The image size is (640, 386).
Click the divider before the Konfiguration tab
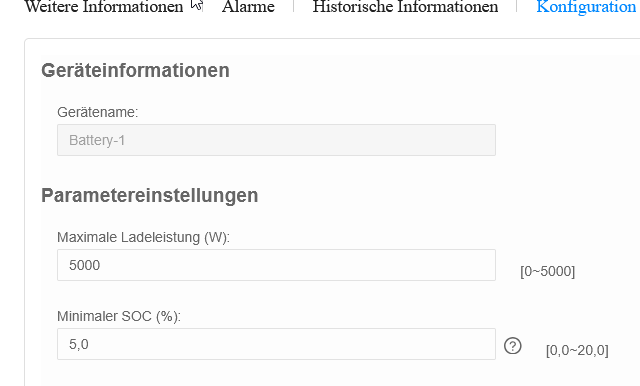point(517,6)
